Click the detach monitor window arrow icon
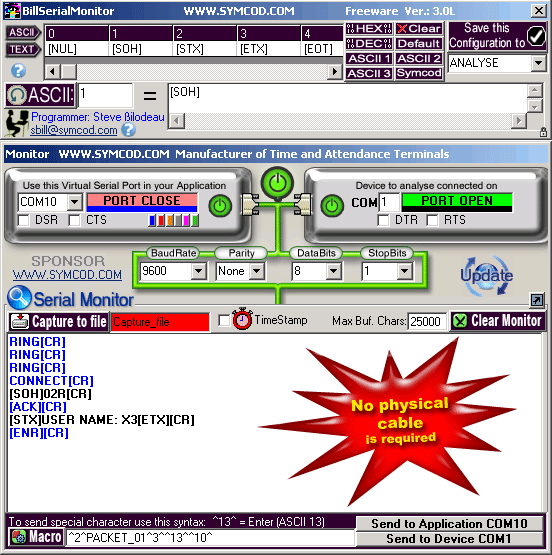This screenshot has height=555, width=552. 536,300
